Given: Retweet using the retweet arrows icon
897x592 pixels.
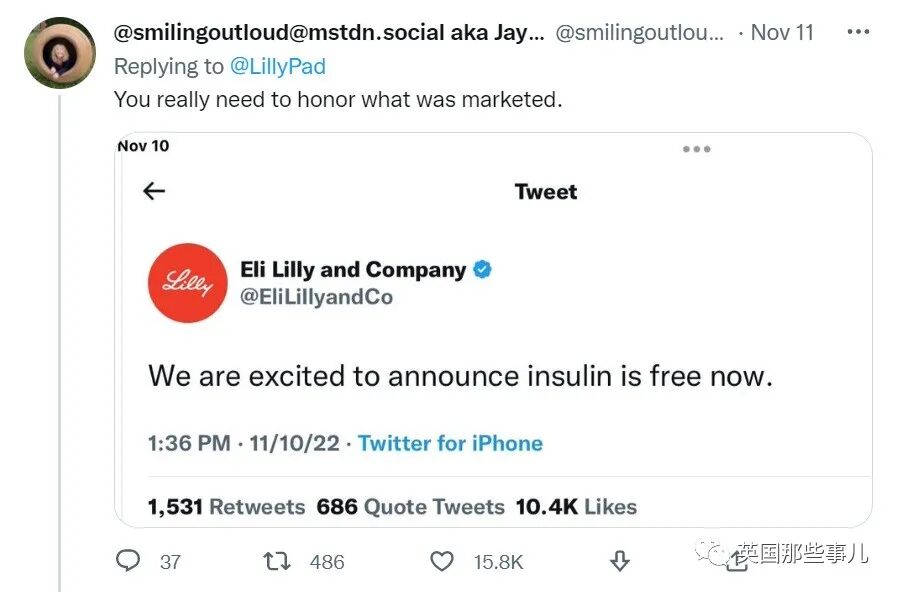Looking at the screenshot, I should pos(277,561).
